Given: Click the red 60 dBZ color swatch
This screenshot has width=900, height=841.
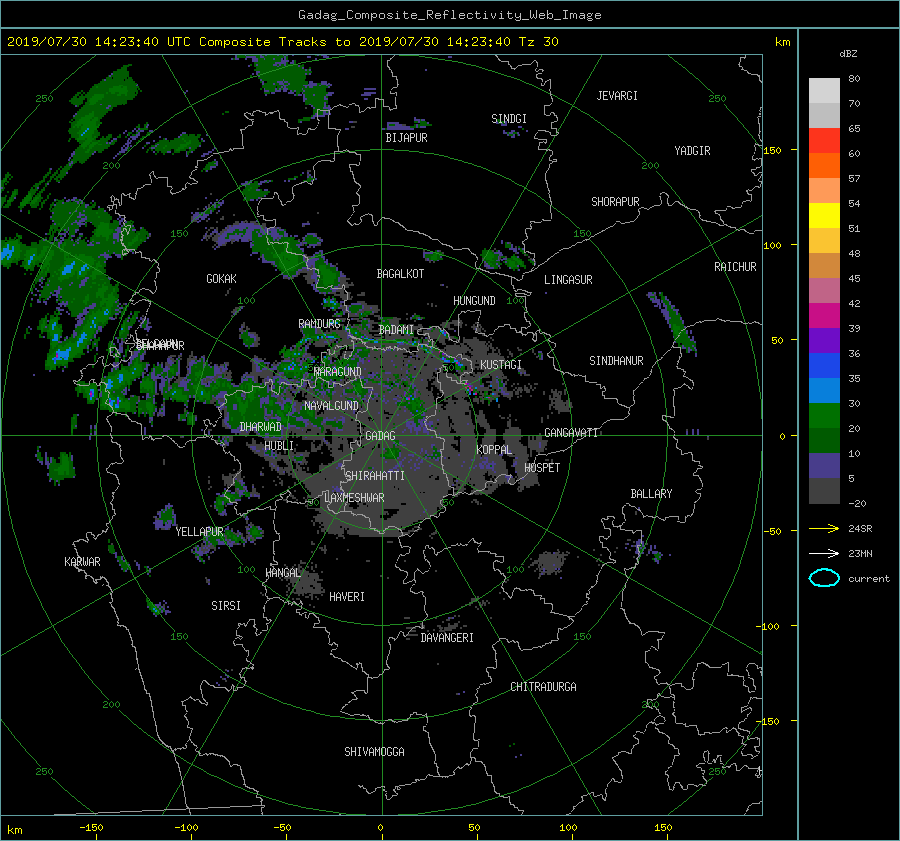Looking at the screenshot, I should coord(824,141).
